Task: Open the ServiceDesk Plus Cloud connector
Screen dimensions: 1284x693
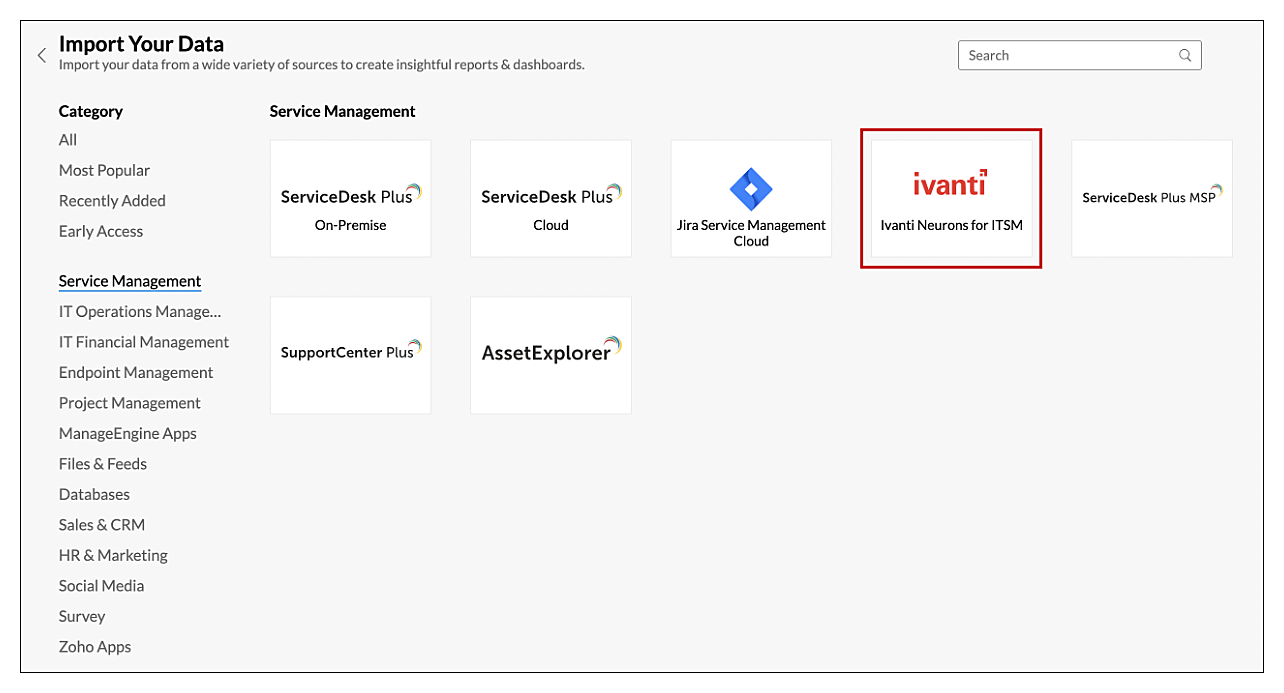Action: pos(551,198)
